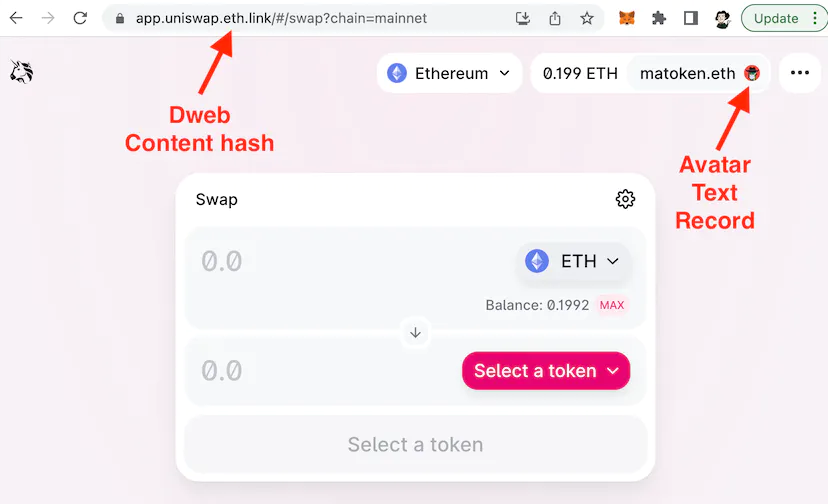This screenshot has width=828, height=504.
Task: Reload the page
Action: click(x=80, y=18)
